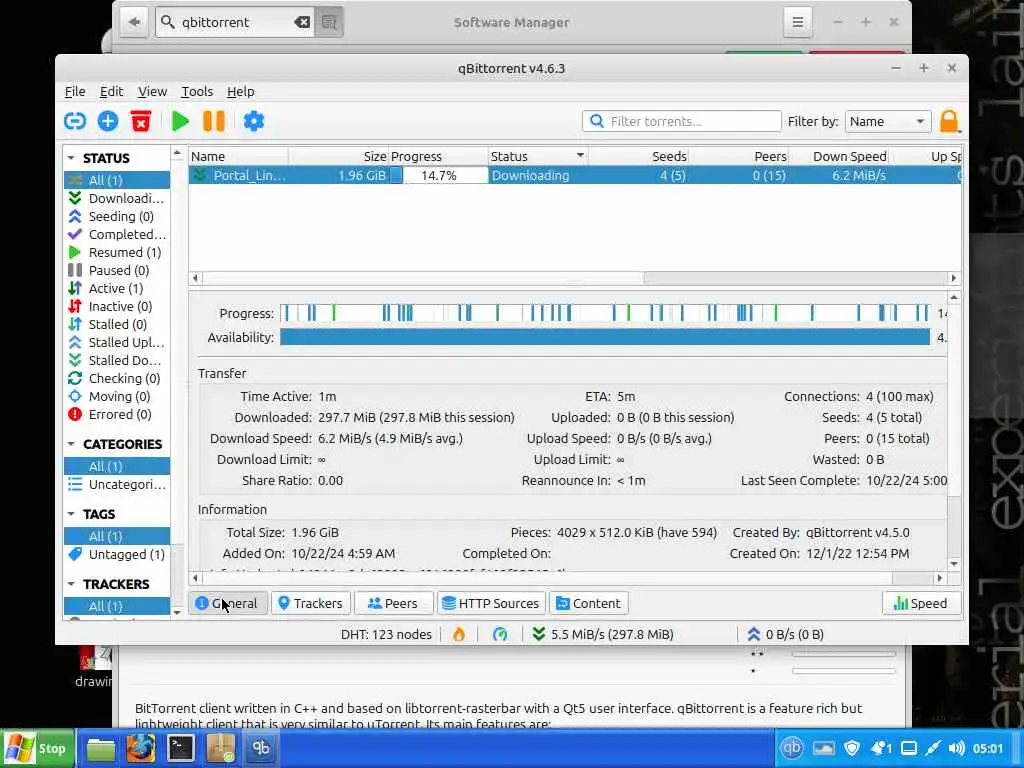Collapse the TAGS section
Screen dimensions: 1024x768
71,514
